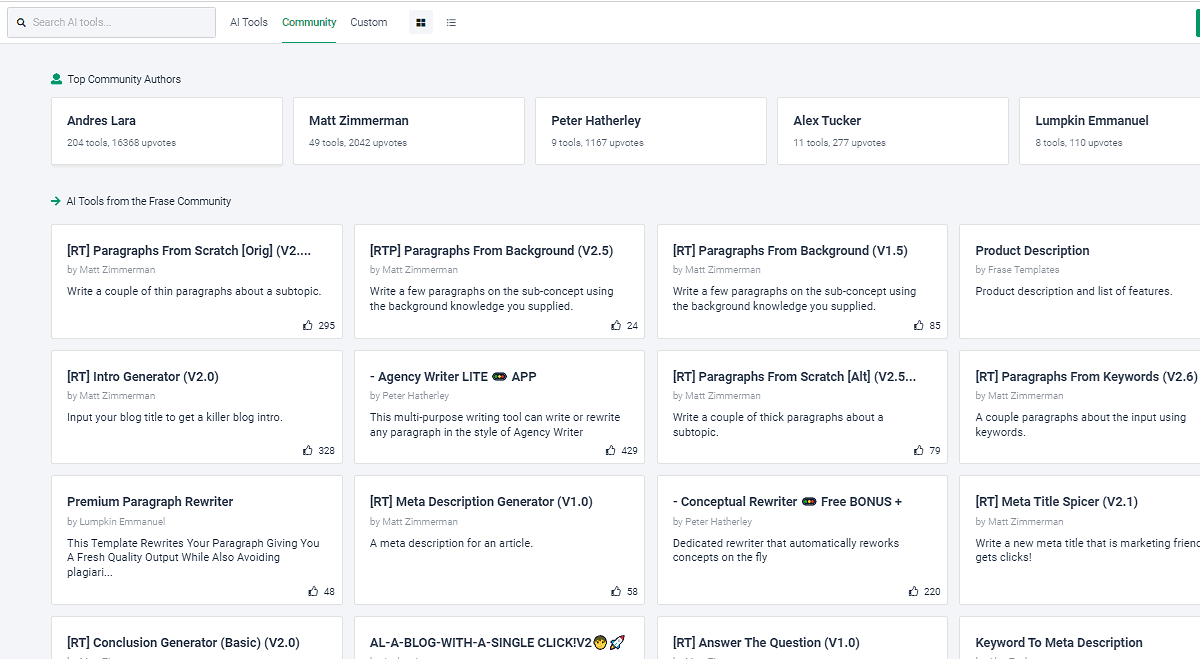Upvote the Product Description template
Image resolution: width=1200 pixels, height=659 pixels.
pos(1193,325)
